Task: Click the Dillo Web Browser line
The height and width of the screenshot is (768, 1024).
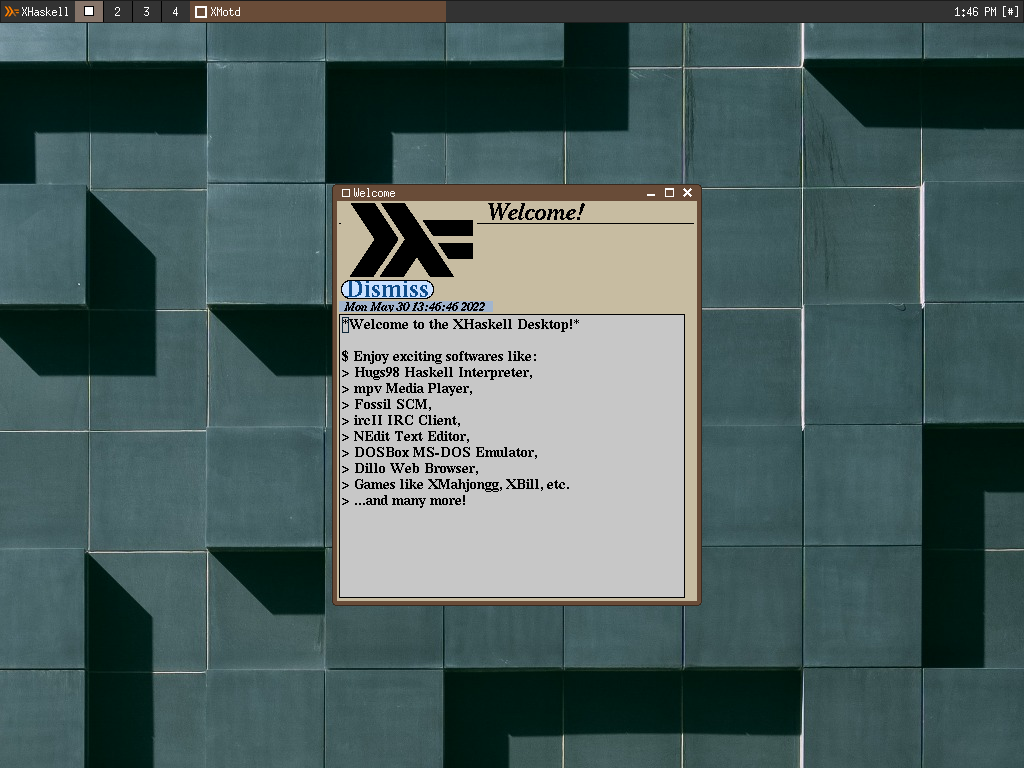Action: pos(410,468)
